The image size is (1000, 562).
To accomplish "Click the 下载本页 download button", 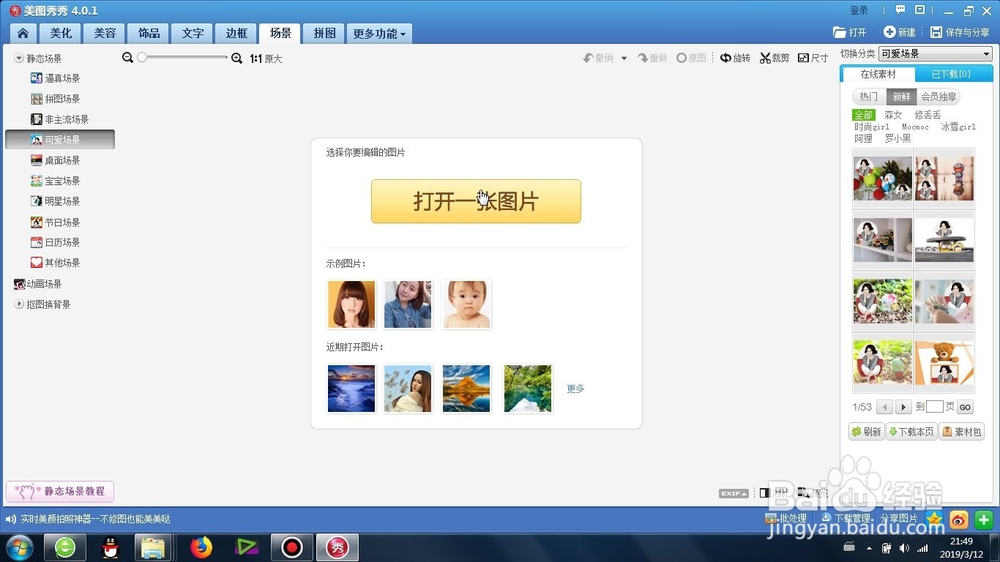I will (x=911, y=432).
